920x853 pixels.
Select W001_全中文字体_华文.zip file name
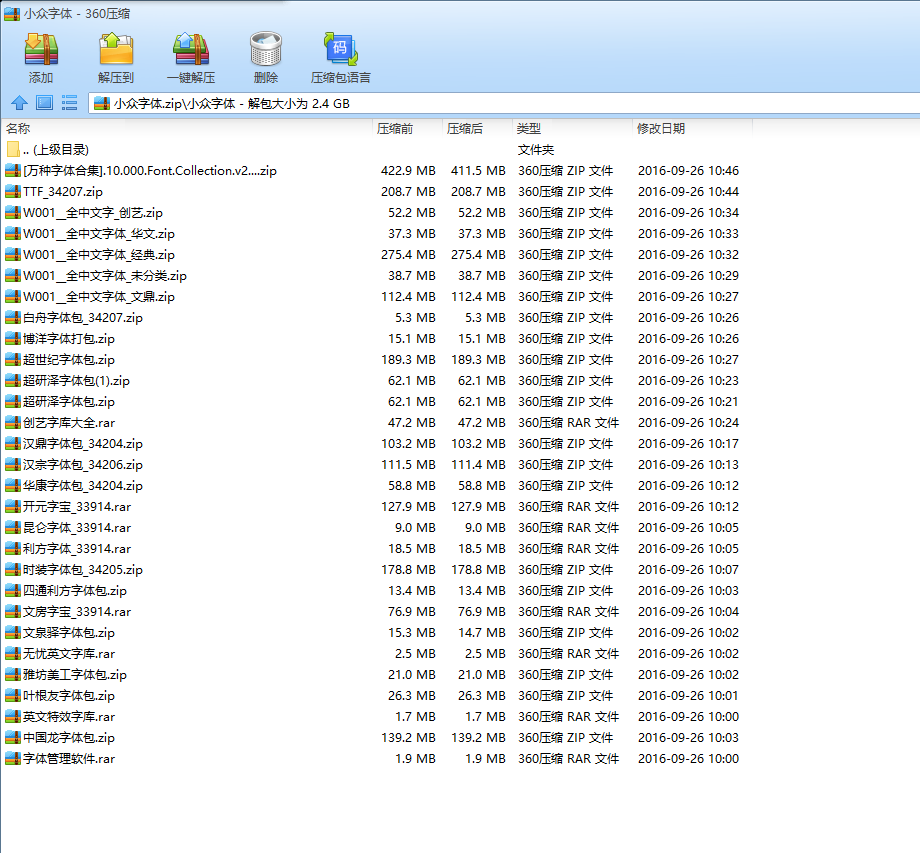[x=99, y=234]
